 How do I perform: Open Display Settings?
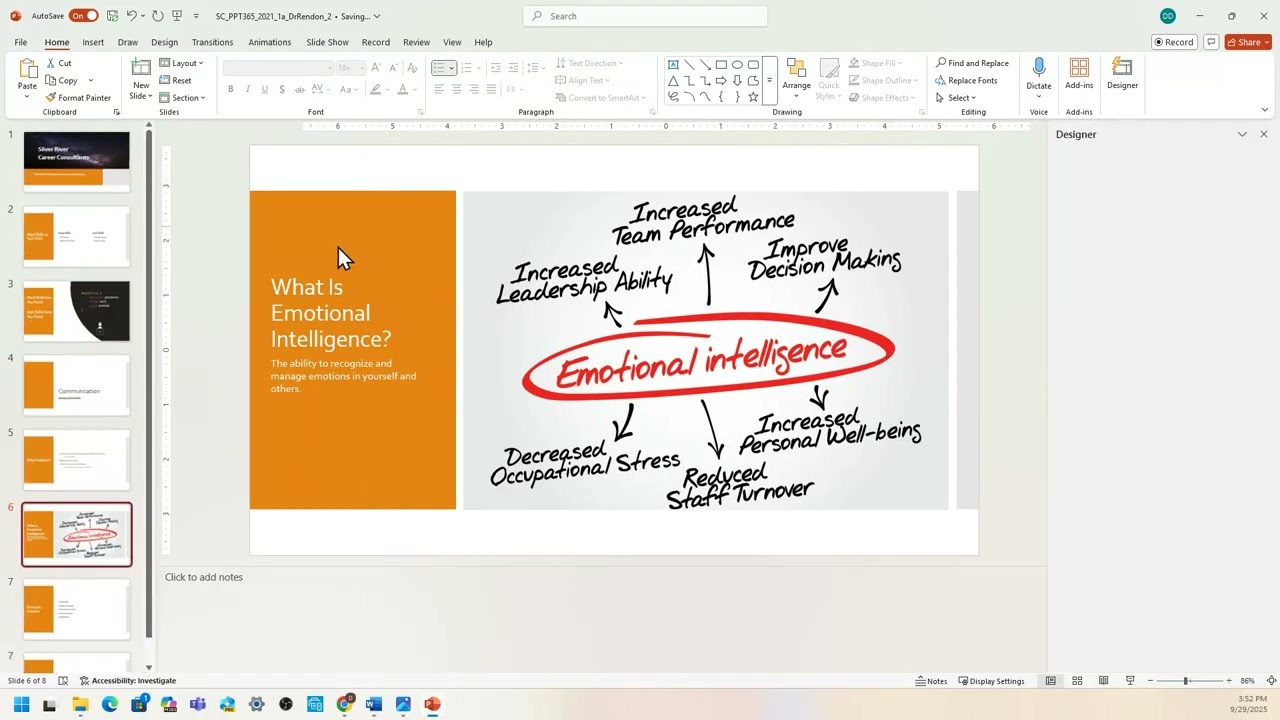pos(992,681)
